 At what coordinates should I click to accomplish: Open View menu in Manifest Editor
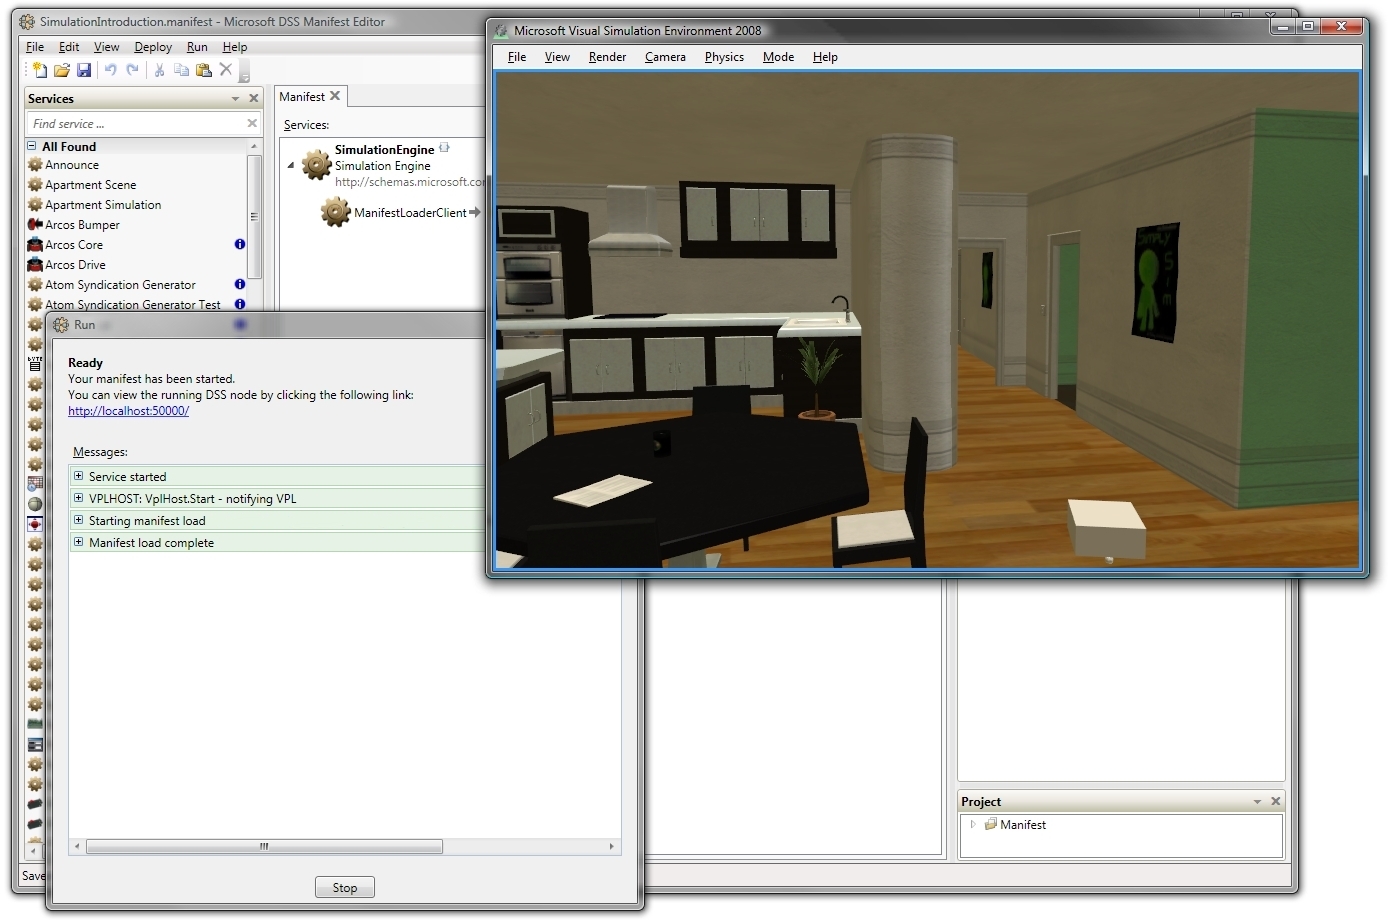click(106, 47)
